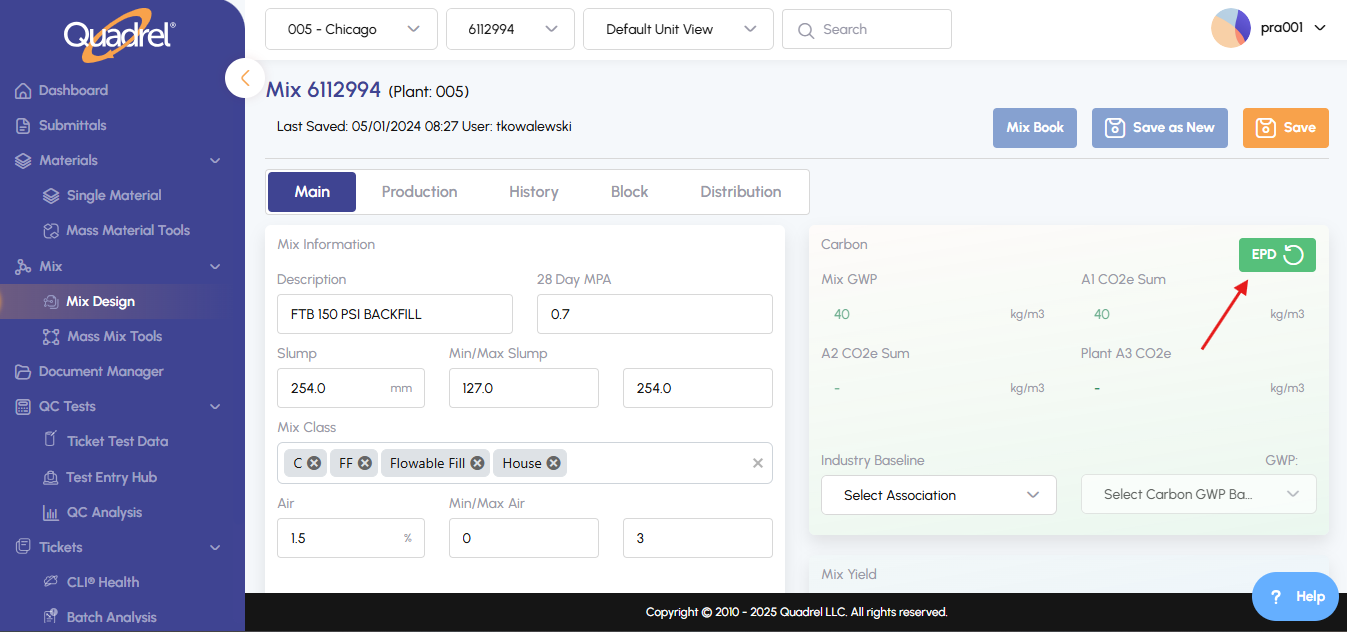Screen dimensions: 1347x632
Task: Click the green EPD refresh button
Action: (x=1277, y=255)
